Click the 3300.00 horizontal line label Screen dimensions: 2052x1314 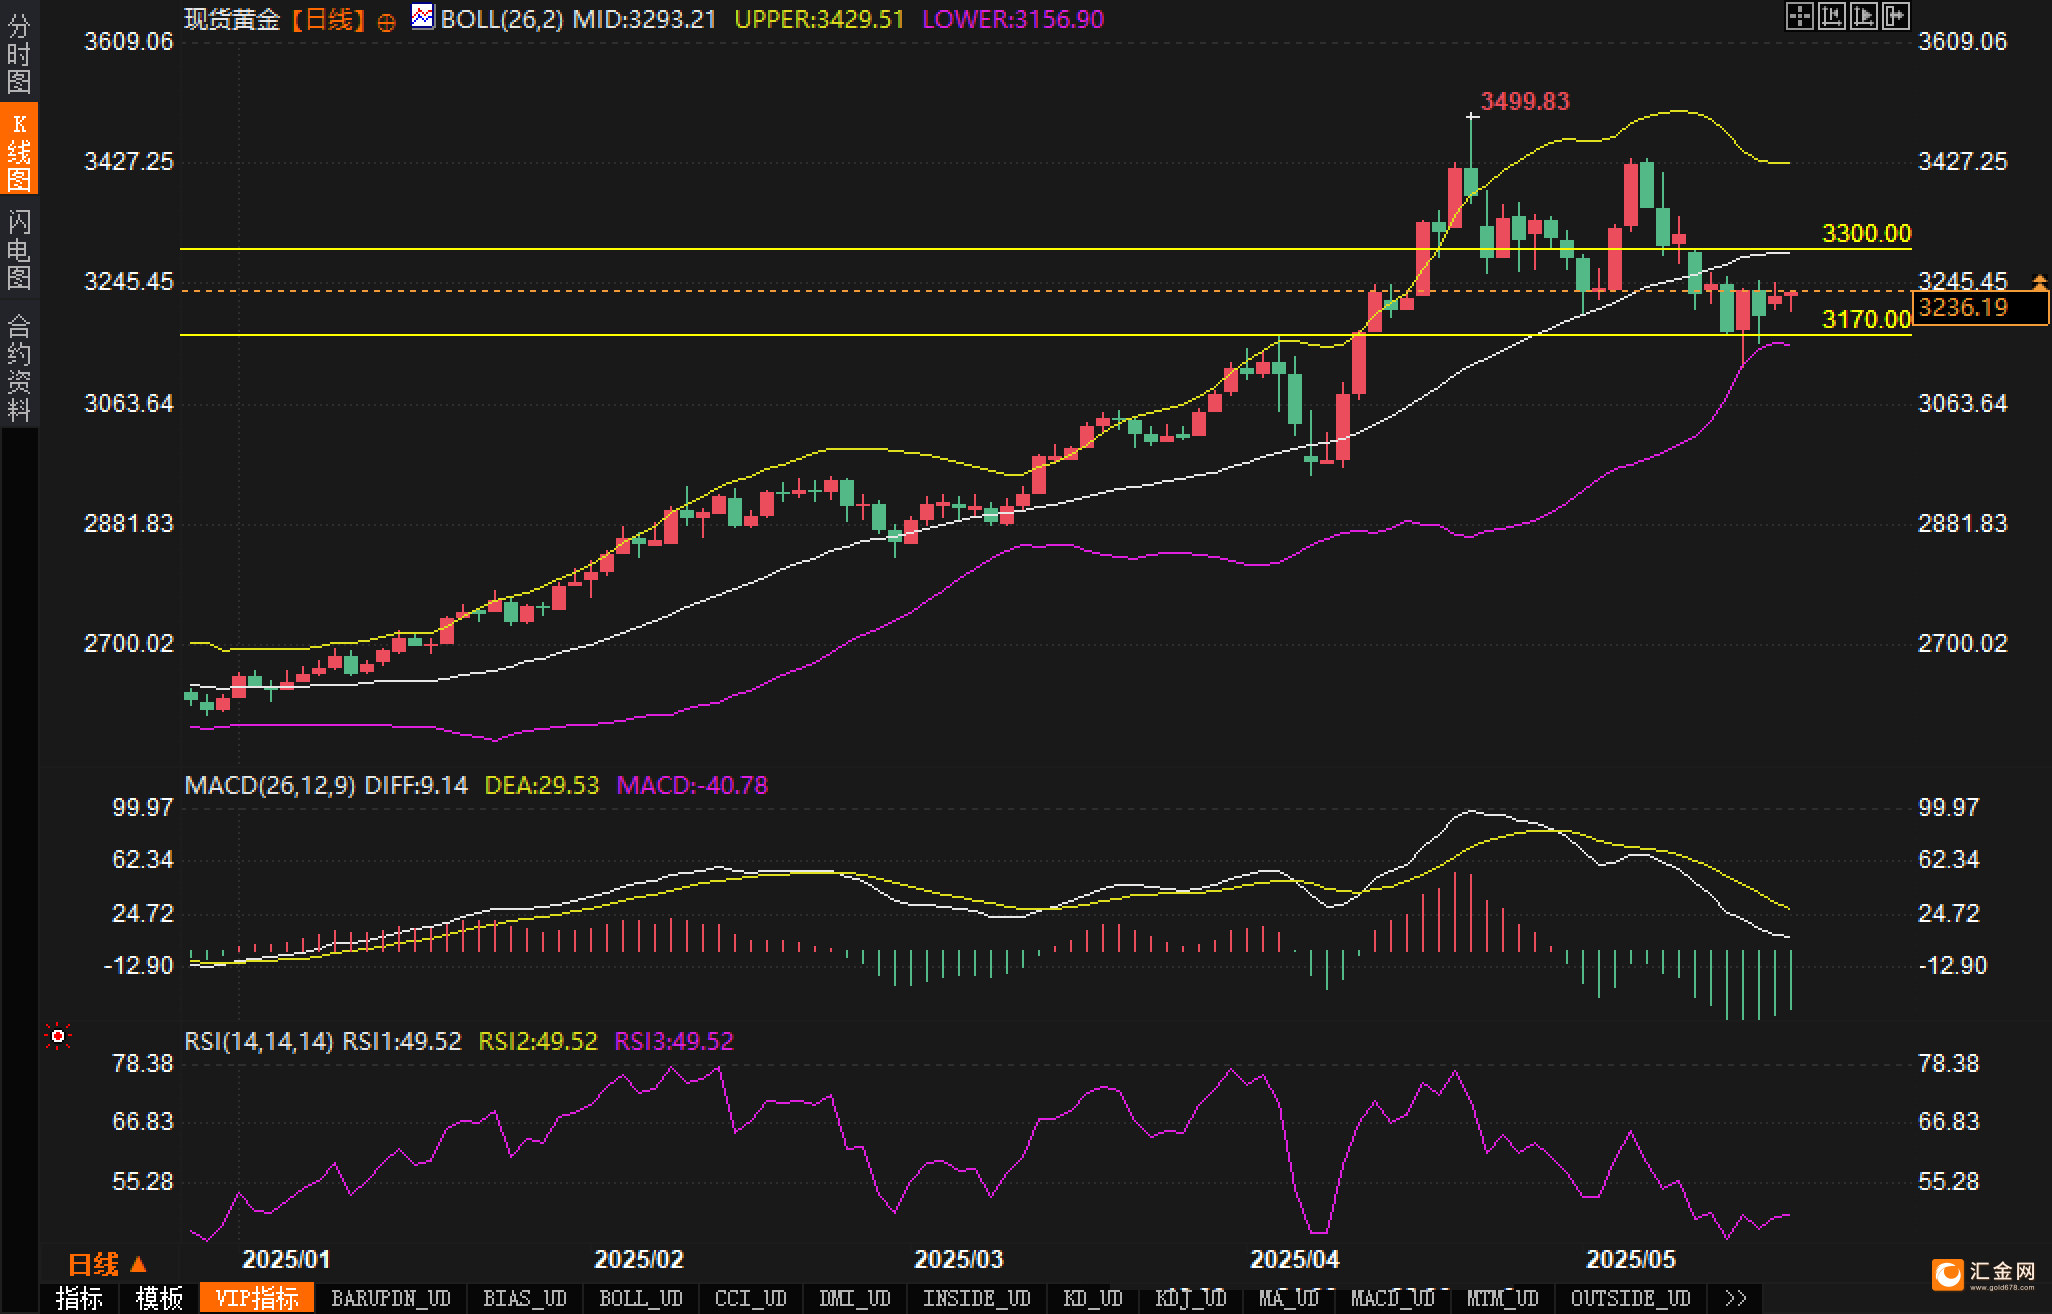(x=1866, y=233)
